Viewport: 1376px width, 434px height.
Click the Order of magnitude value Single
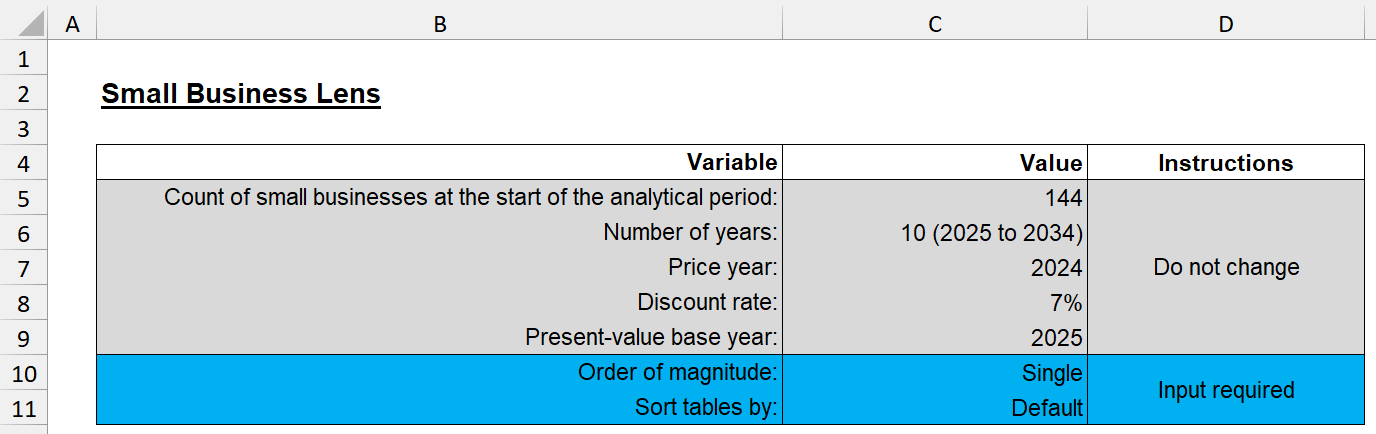1050,373
